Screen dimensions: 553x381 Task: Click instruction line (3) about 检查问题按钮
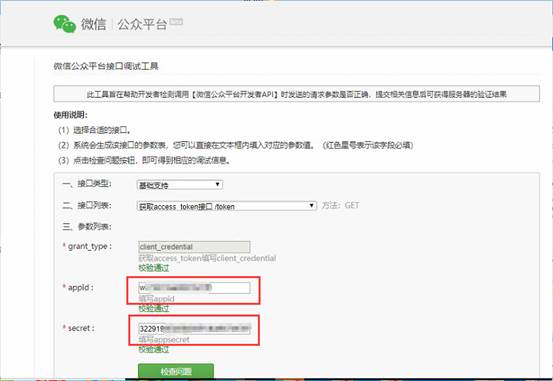point(145,161)
